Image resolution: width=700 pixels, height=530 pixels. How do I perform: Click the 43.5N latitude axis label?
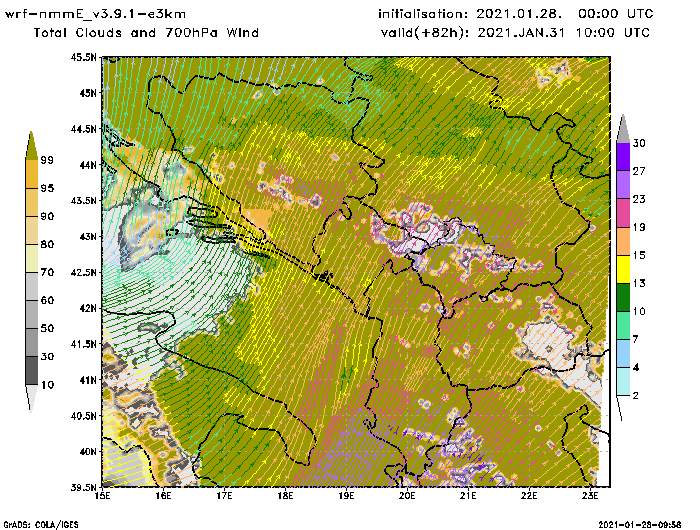click(x=83, y=200)
